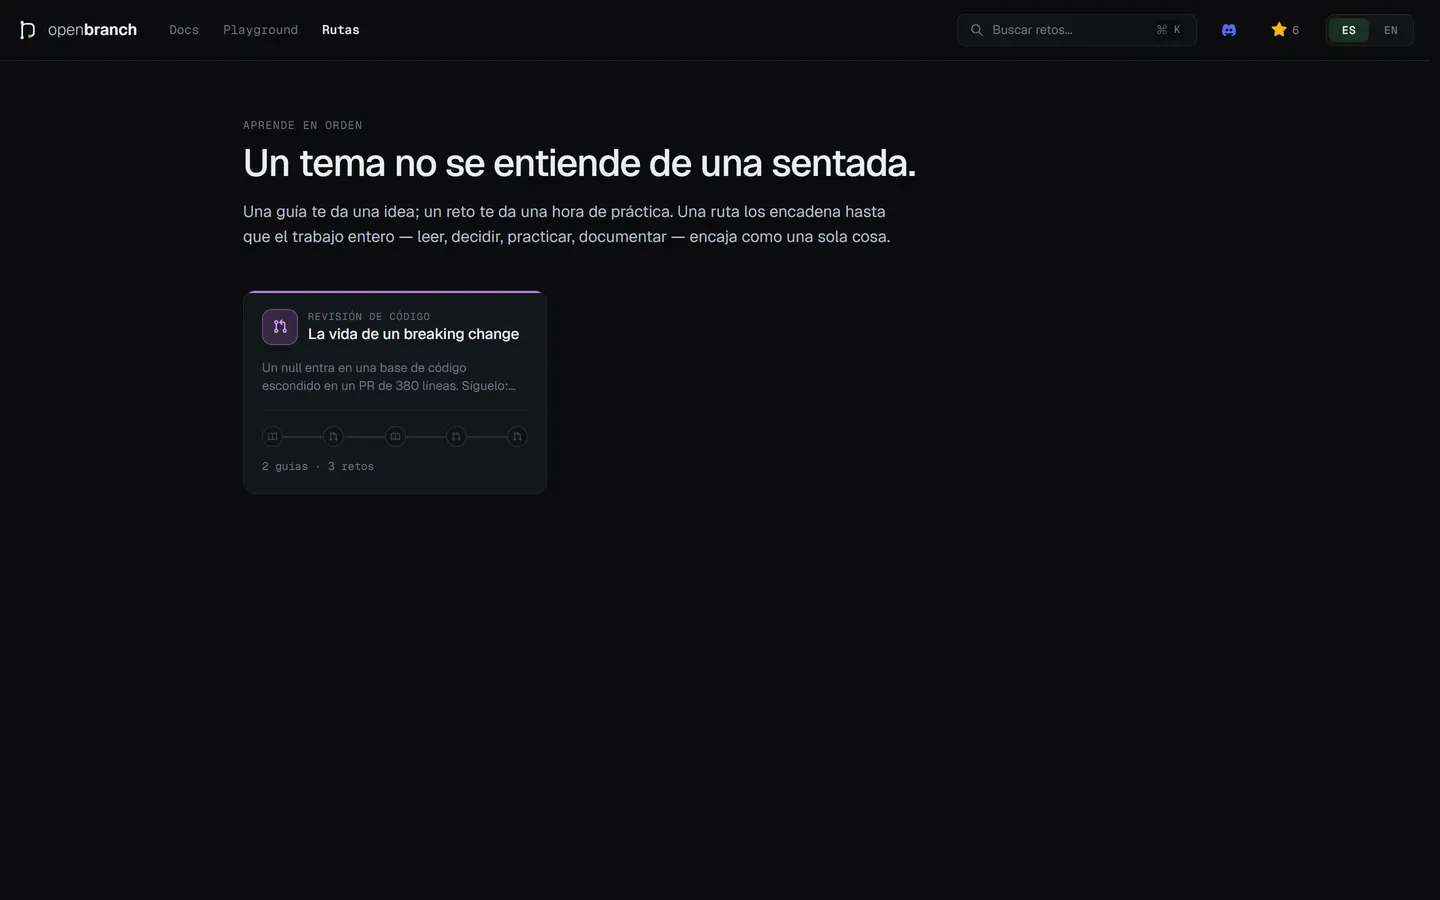The height and width of the screenshot is (900, 1440).
Task: Click the "REVISIÓN DE CÓDIGO" category label
Action: pos(369,316)
